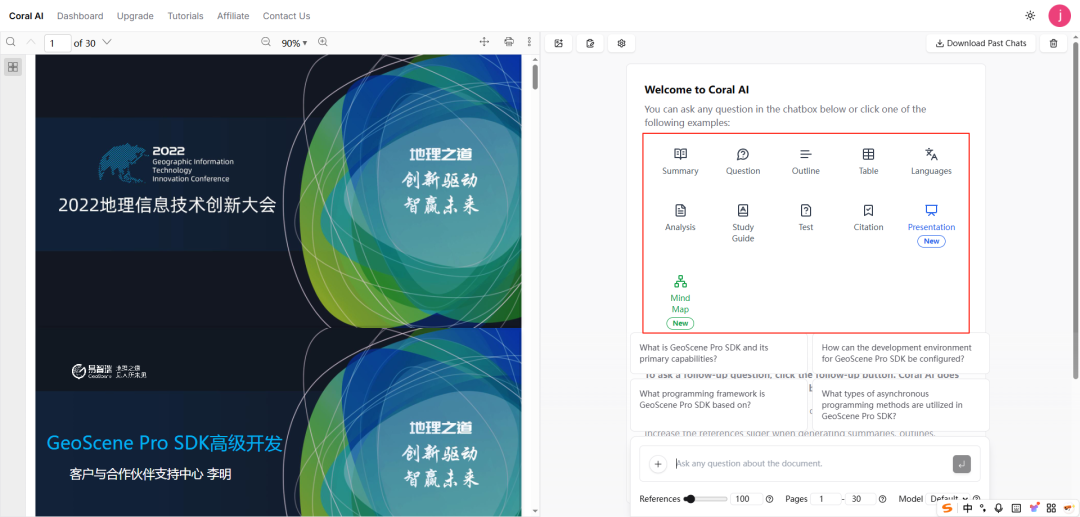Zoom in on the PDF
Viewport: 1080px width, 517px height.
(x=322, y=42)
